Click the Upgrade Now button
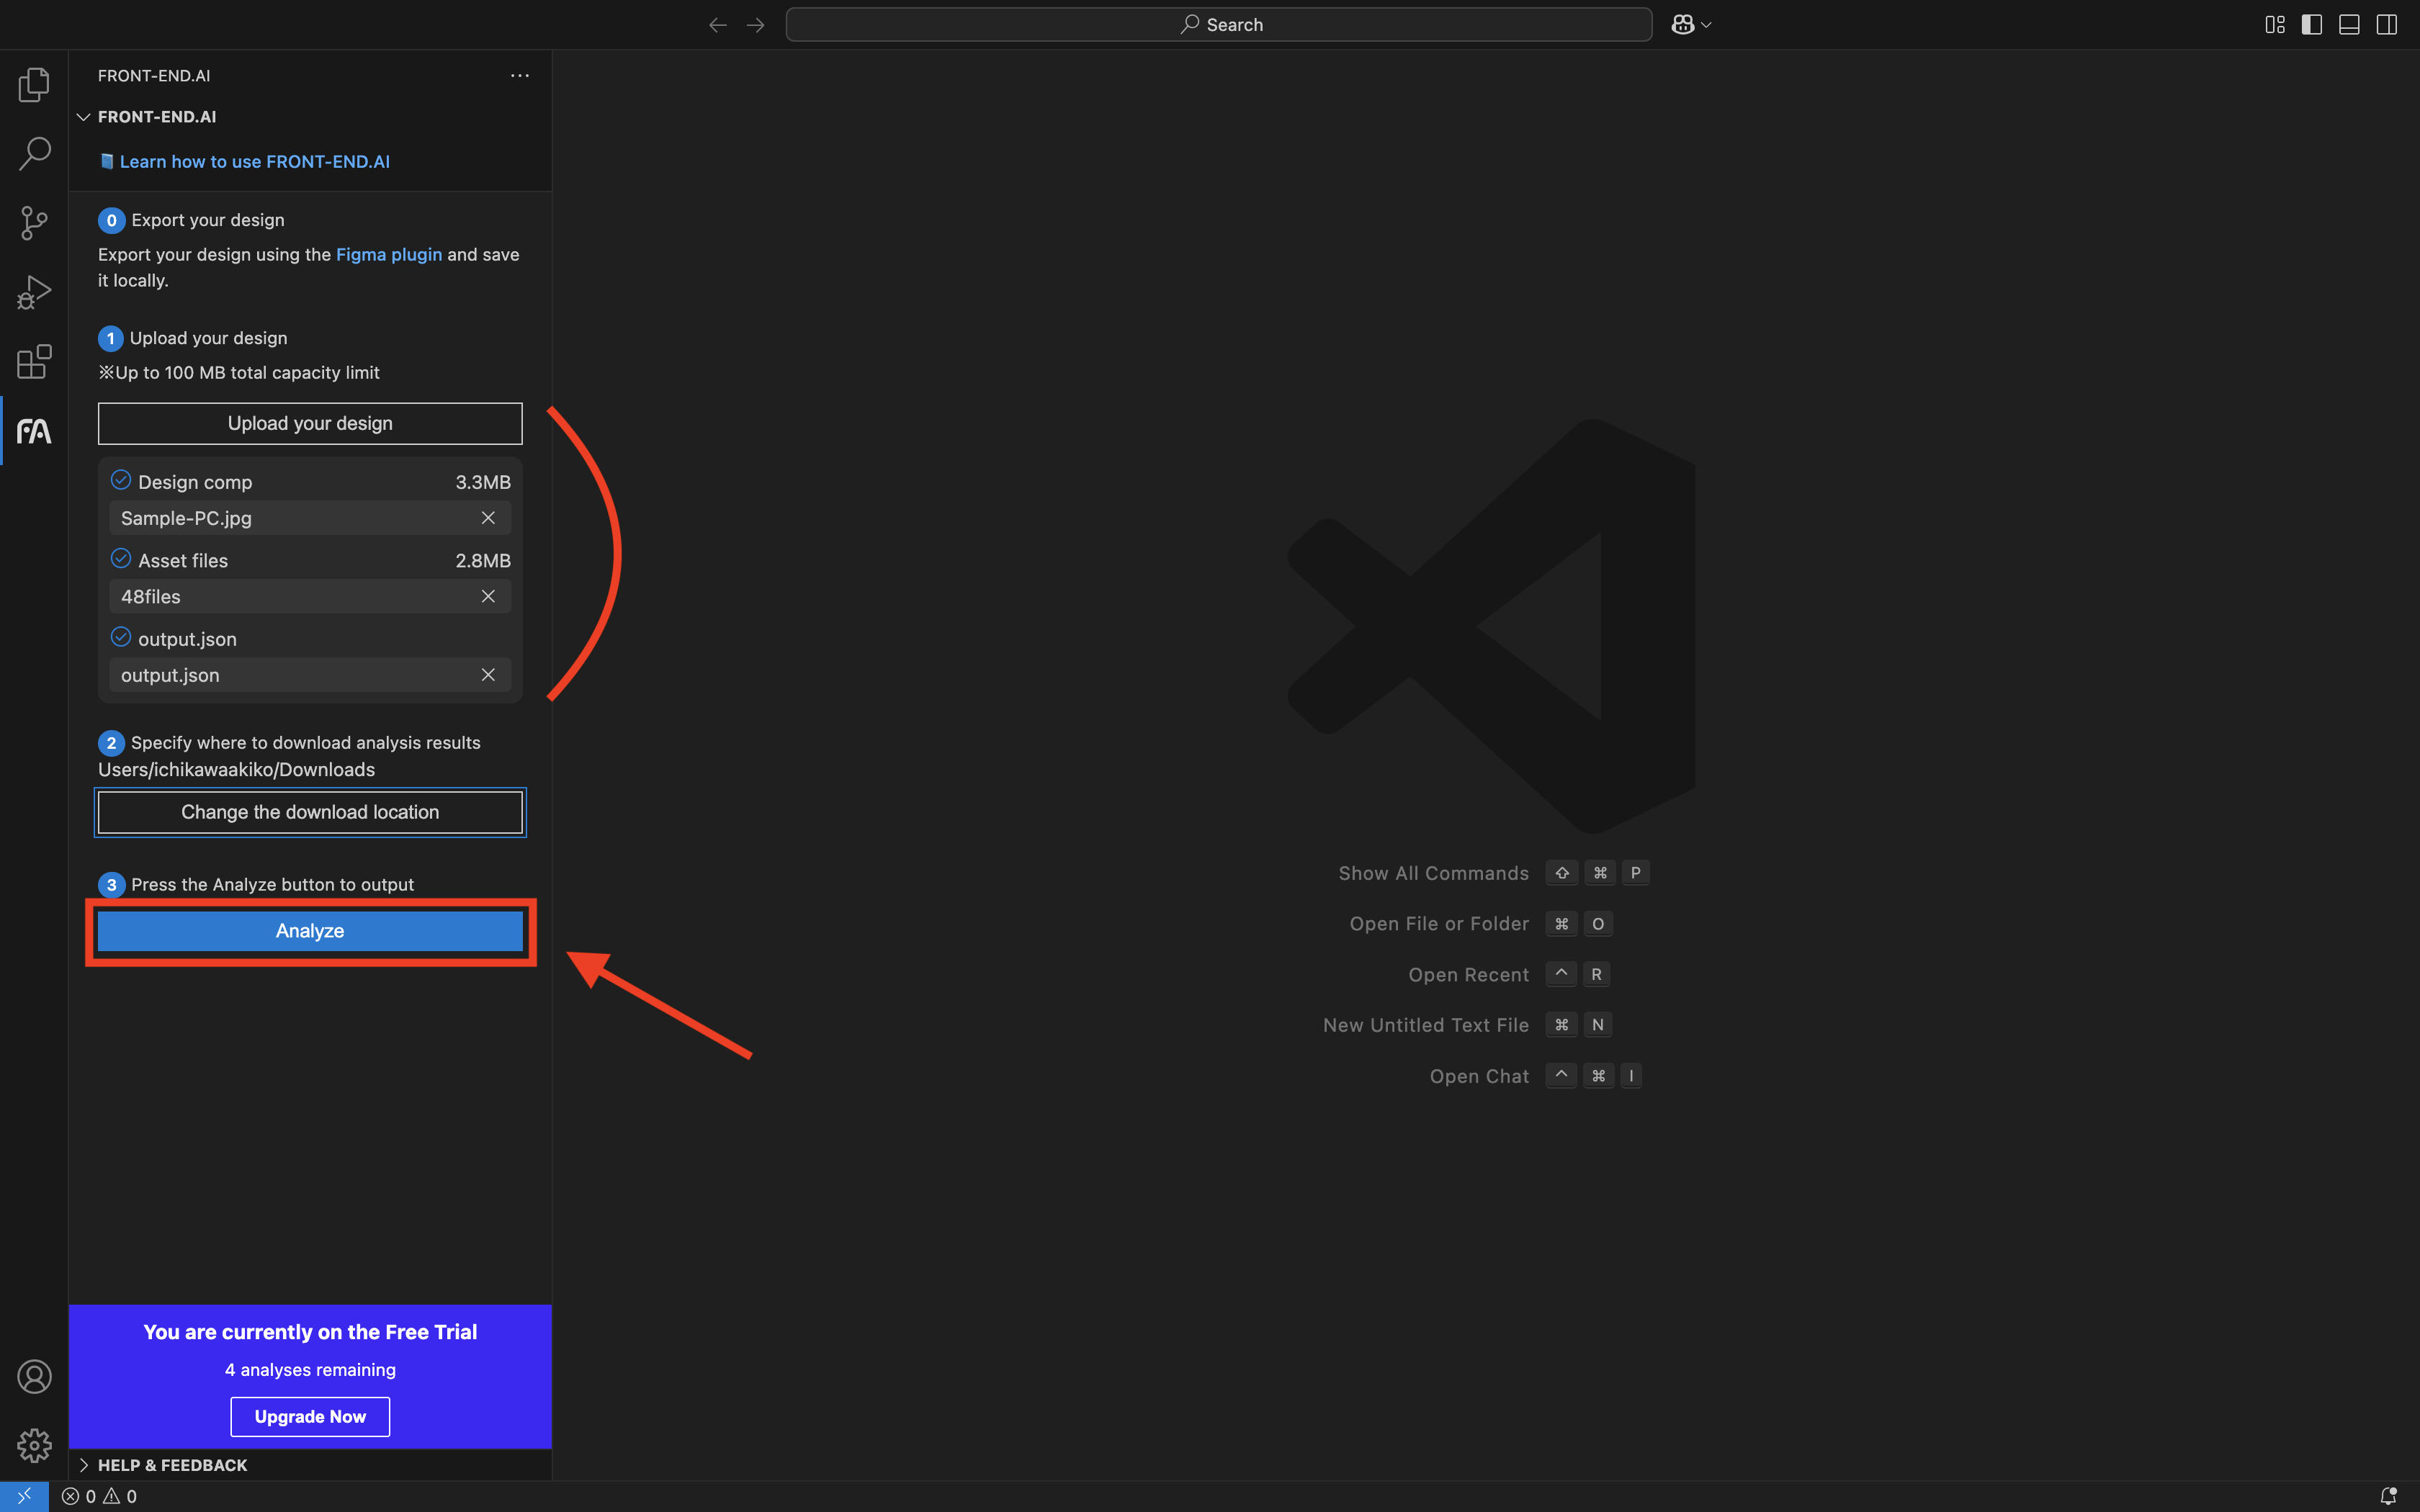The height and width of the screenshot is (1512, 2420). coord(310,1417)
